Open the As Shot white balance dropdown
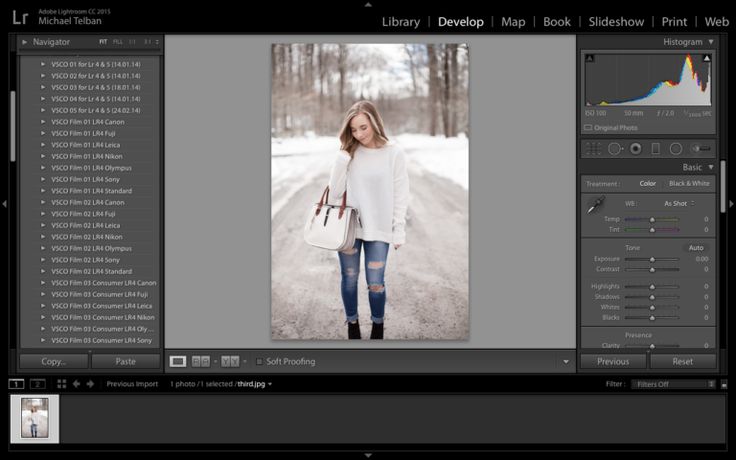This screenshot has width=736, height=460. pyautogui.click(x=682, y=203)
